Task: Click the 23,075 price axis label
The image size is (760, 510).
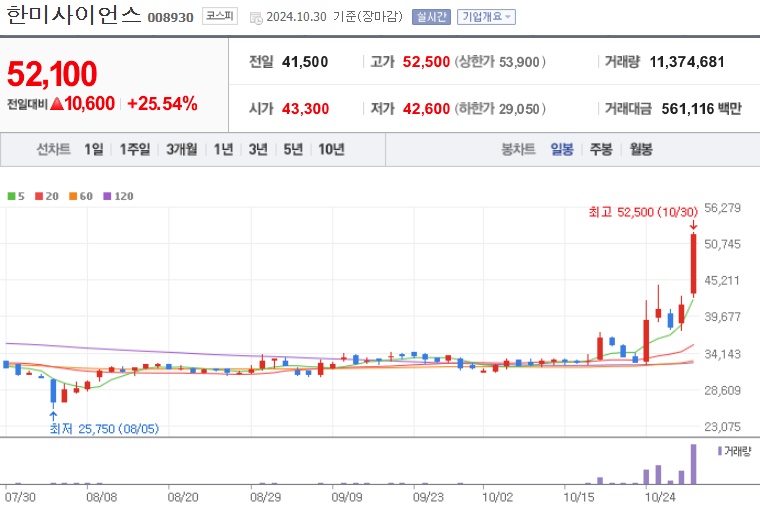Action: (722, 427)
